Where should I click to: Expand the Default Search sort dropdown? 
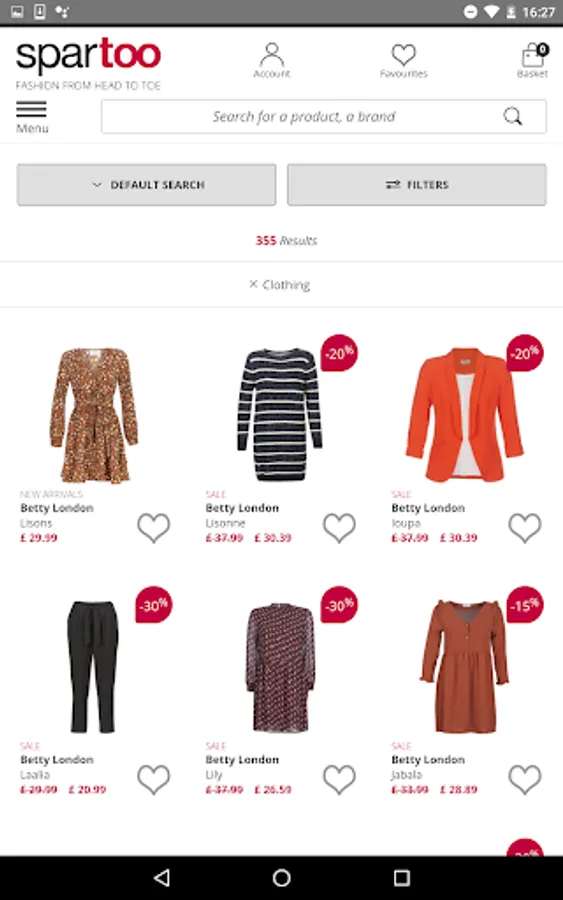pos(146,185)
